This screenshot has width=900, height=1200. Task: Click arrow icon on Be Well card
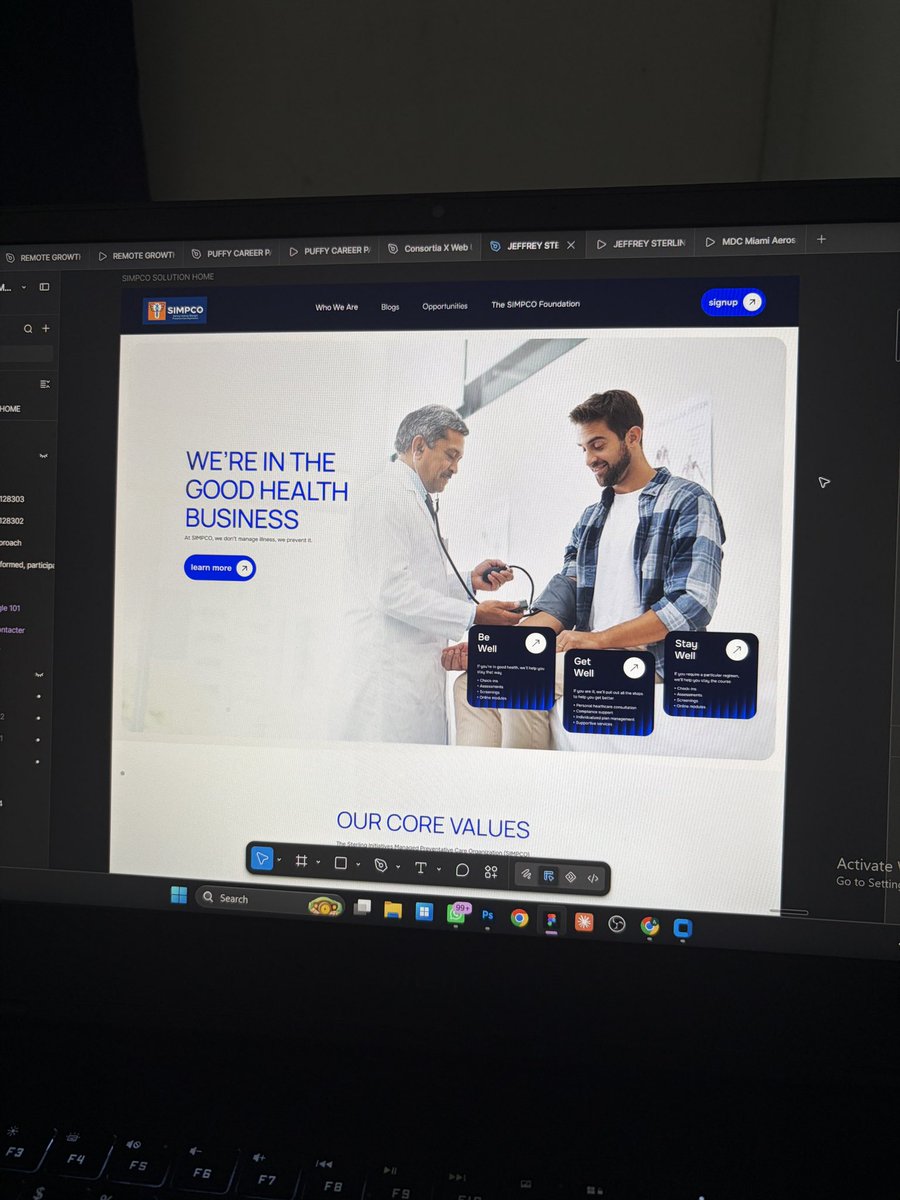(x=536, y=643)
